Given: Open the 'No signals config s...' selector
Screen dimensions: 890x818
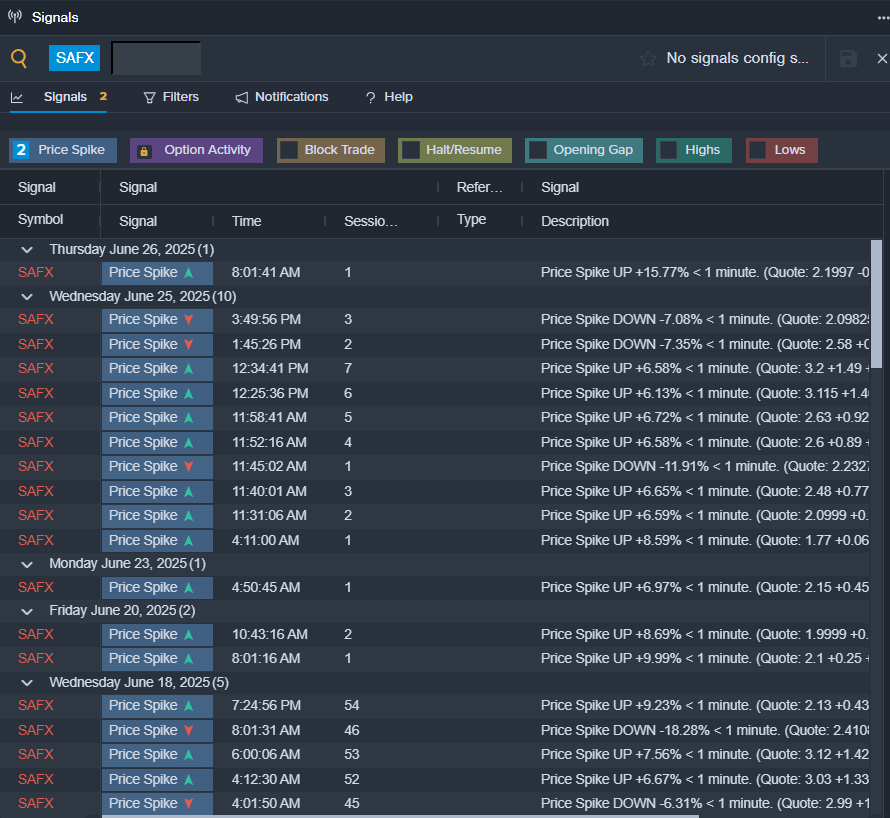Looking at the screenshot, I should click(x=737, y=58).
